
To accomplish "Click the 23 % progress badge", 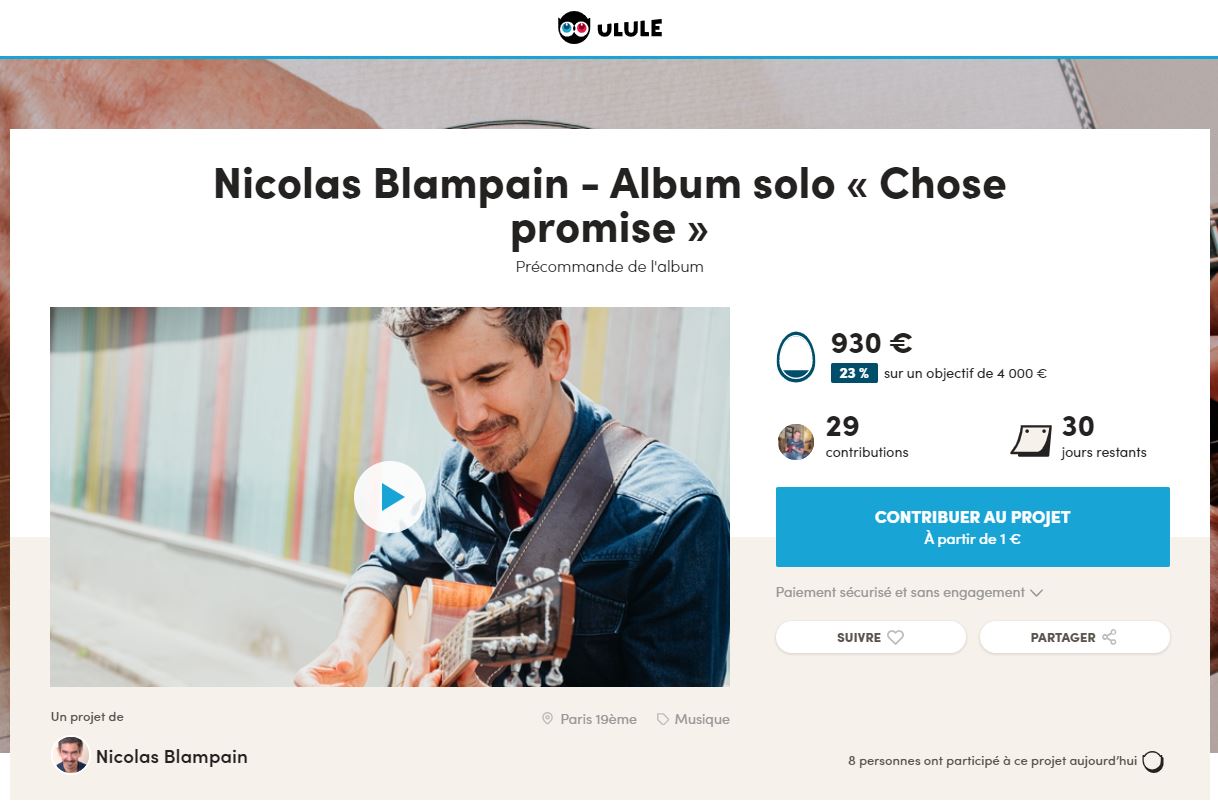I will 854,373.
